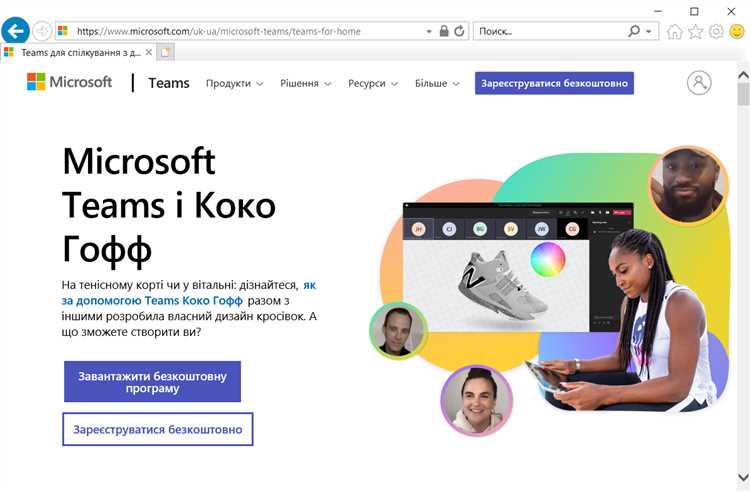
Task: Expand the Ресурси menu
Action: click(373, 83)
